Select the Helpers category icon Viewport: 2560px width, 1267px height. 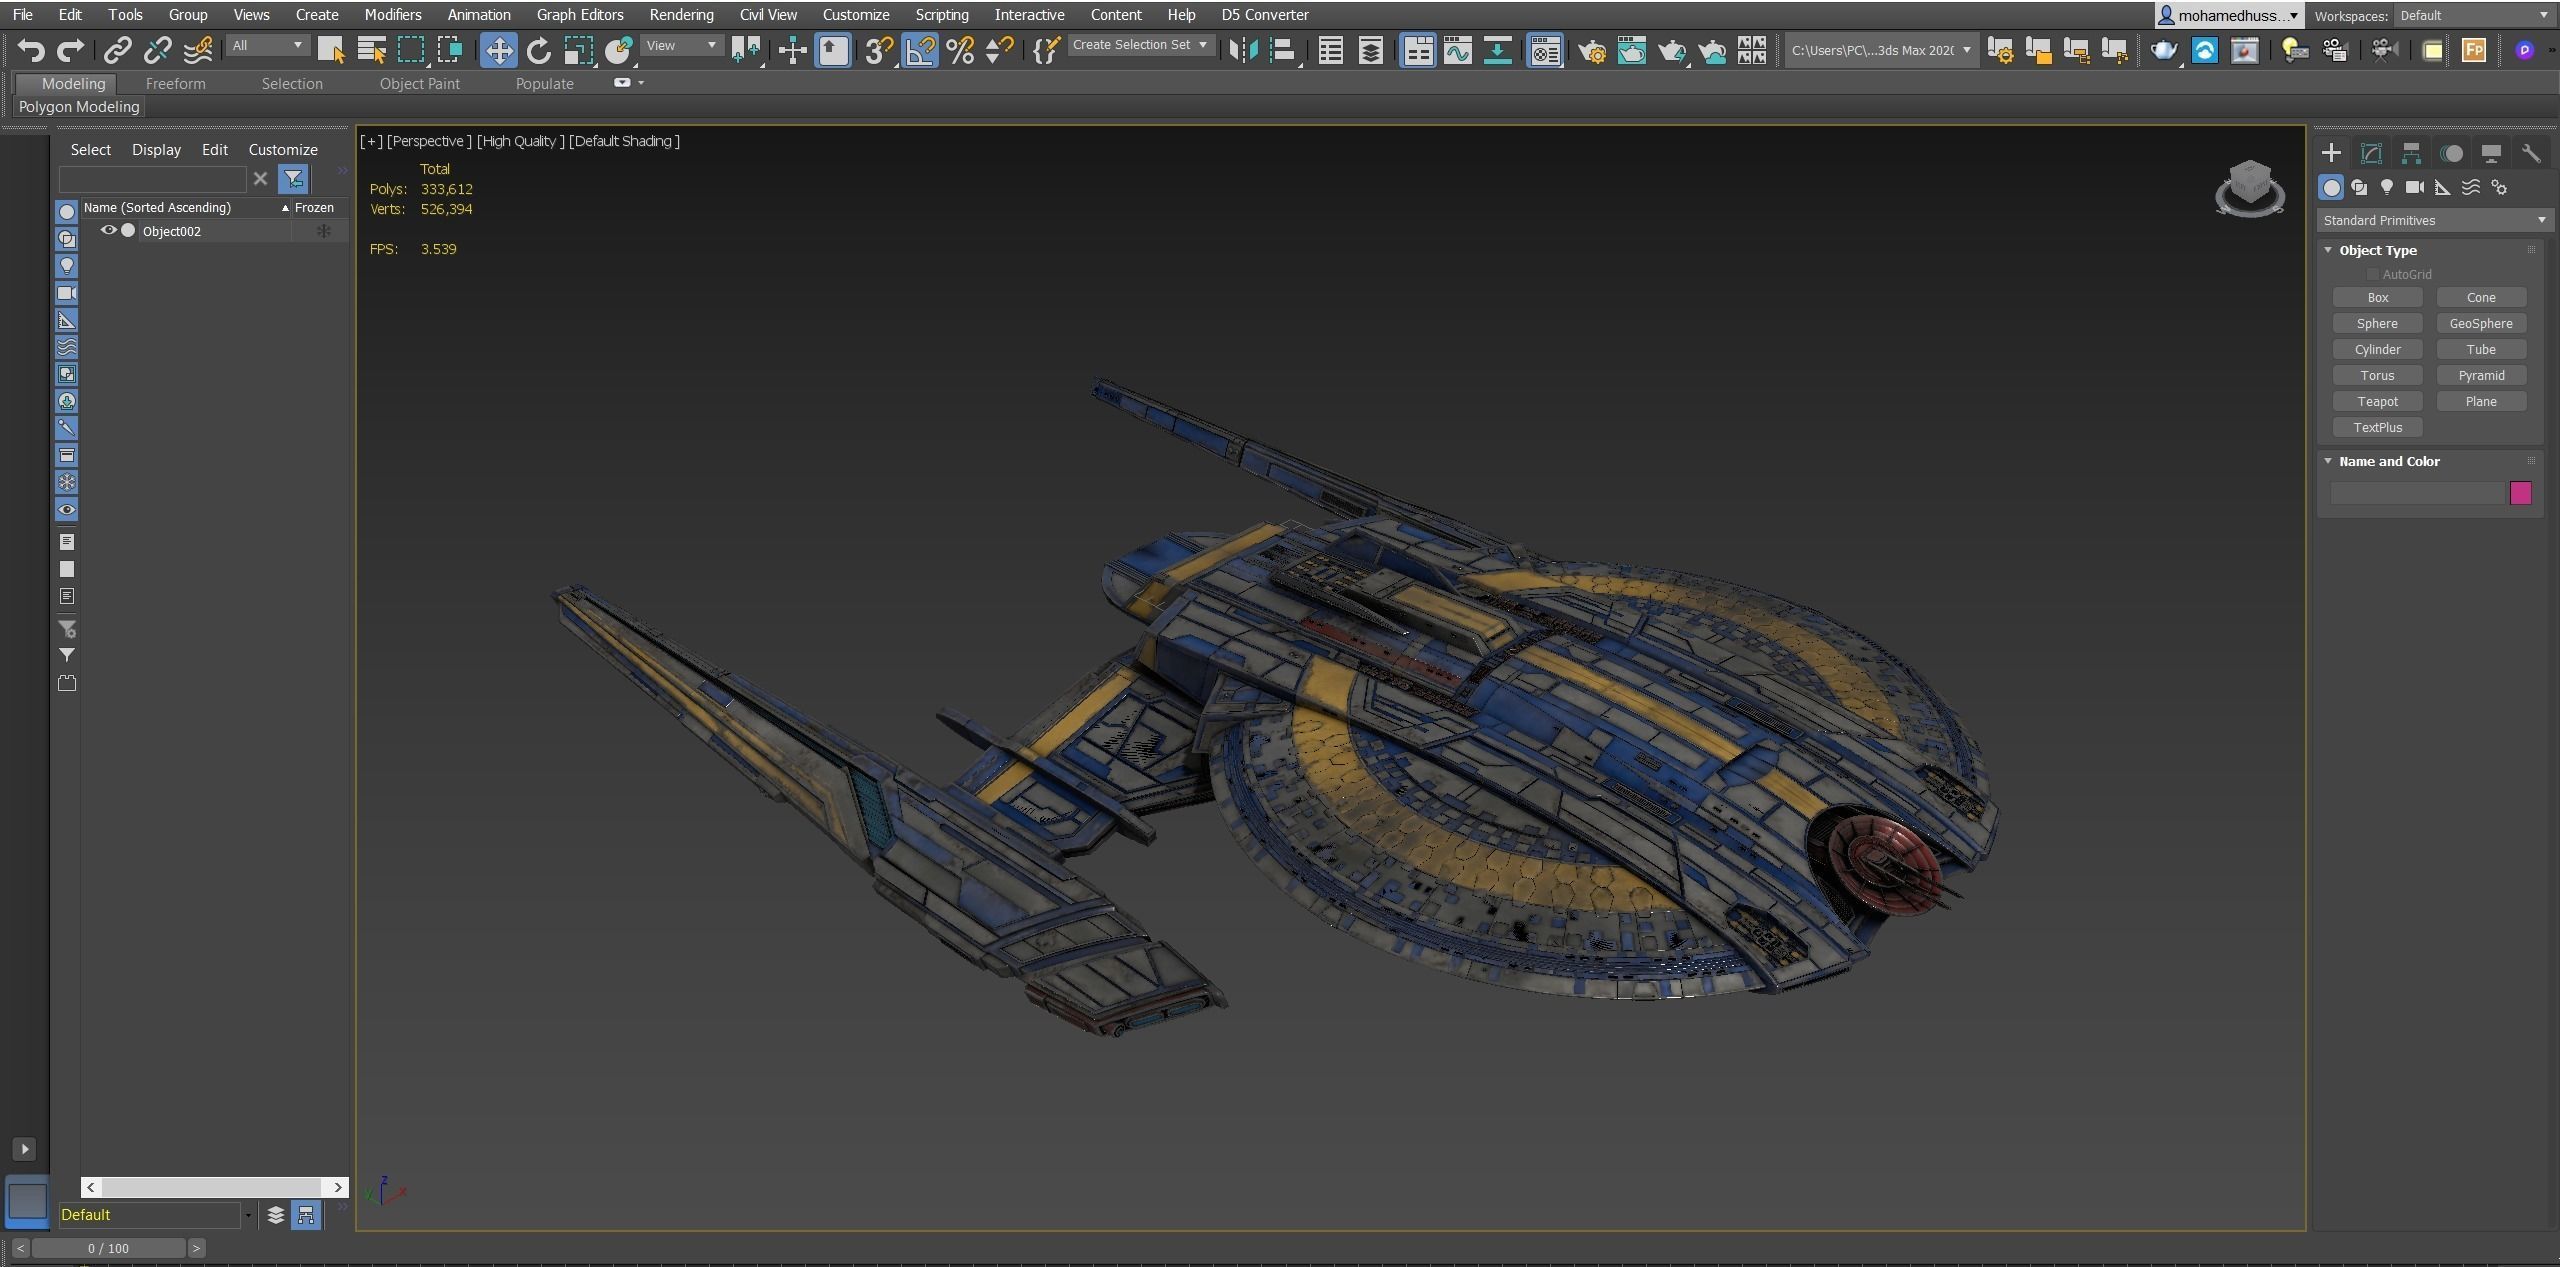point(2443,187)
